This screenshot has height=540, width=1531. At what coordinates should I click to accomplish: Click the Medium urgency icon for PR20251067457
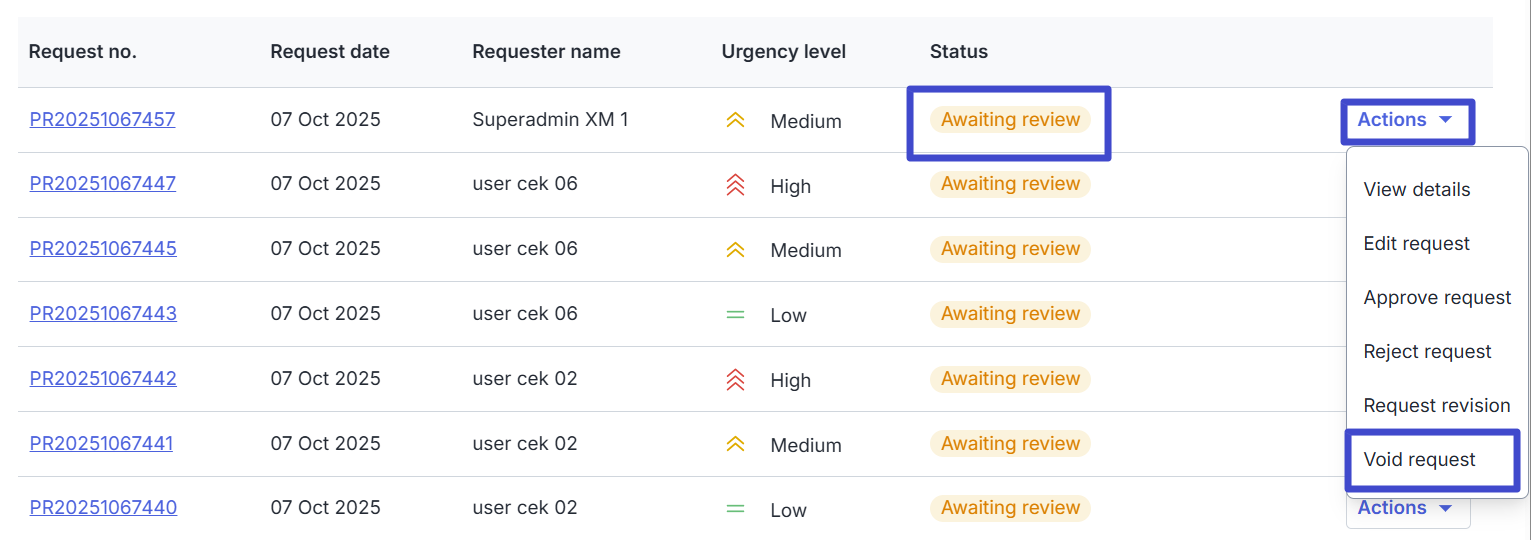click(x=735, y=121)
